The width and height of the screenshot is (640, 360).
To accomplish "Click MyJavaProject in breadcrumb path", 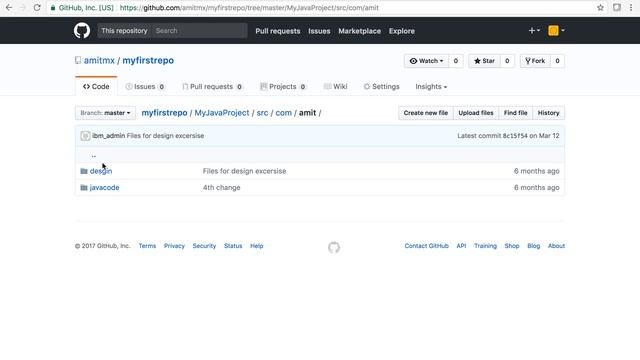I will tap(222, 113).
